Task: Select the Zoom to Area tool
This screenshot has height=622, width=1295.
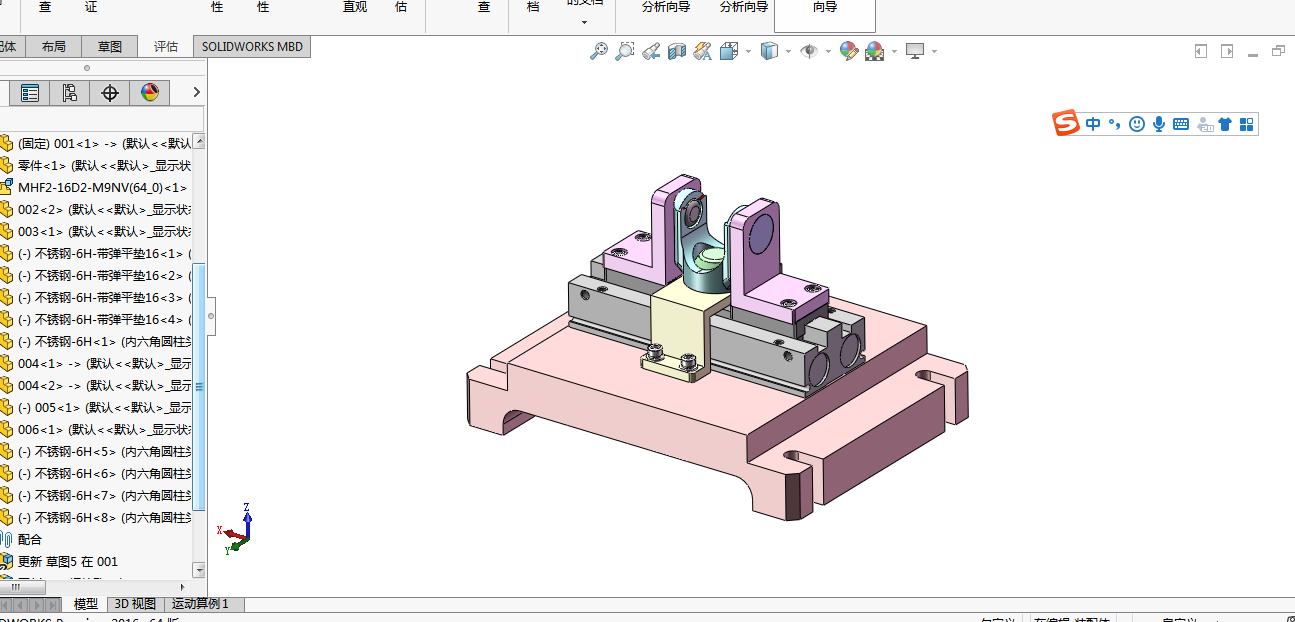Action: click(624, 51)
